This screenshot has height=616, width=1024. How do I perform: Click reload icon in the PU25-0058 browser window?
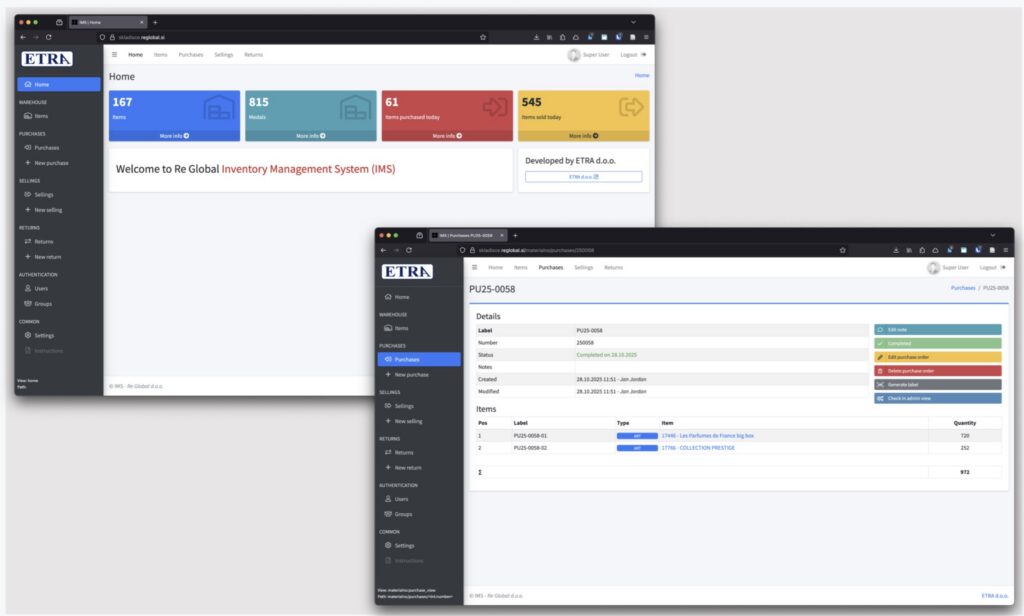click(x=409, y=249)
